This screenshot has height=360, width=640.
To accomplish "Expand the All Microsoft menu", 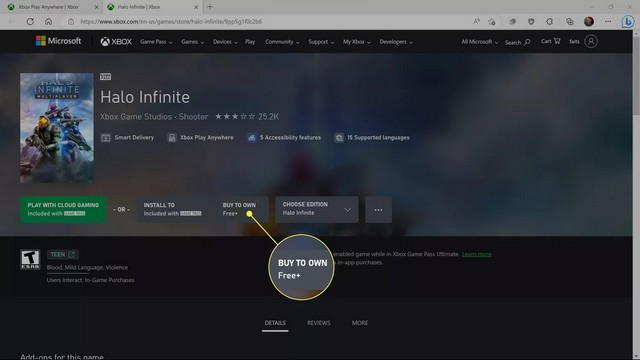I will [480, 42].
